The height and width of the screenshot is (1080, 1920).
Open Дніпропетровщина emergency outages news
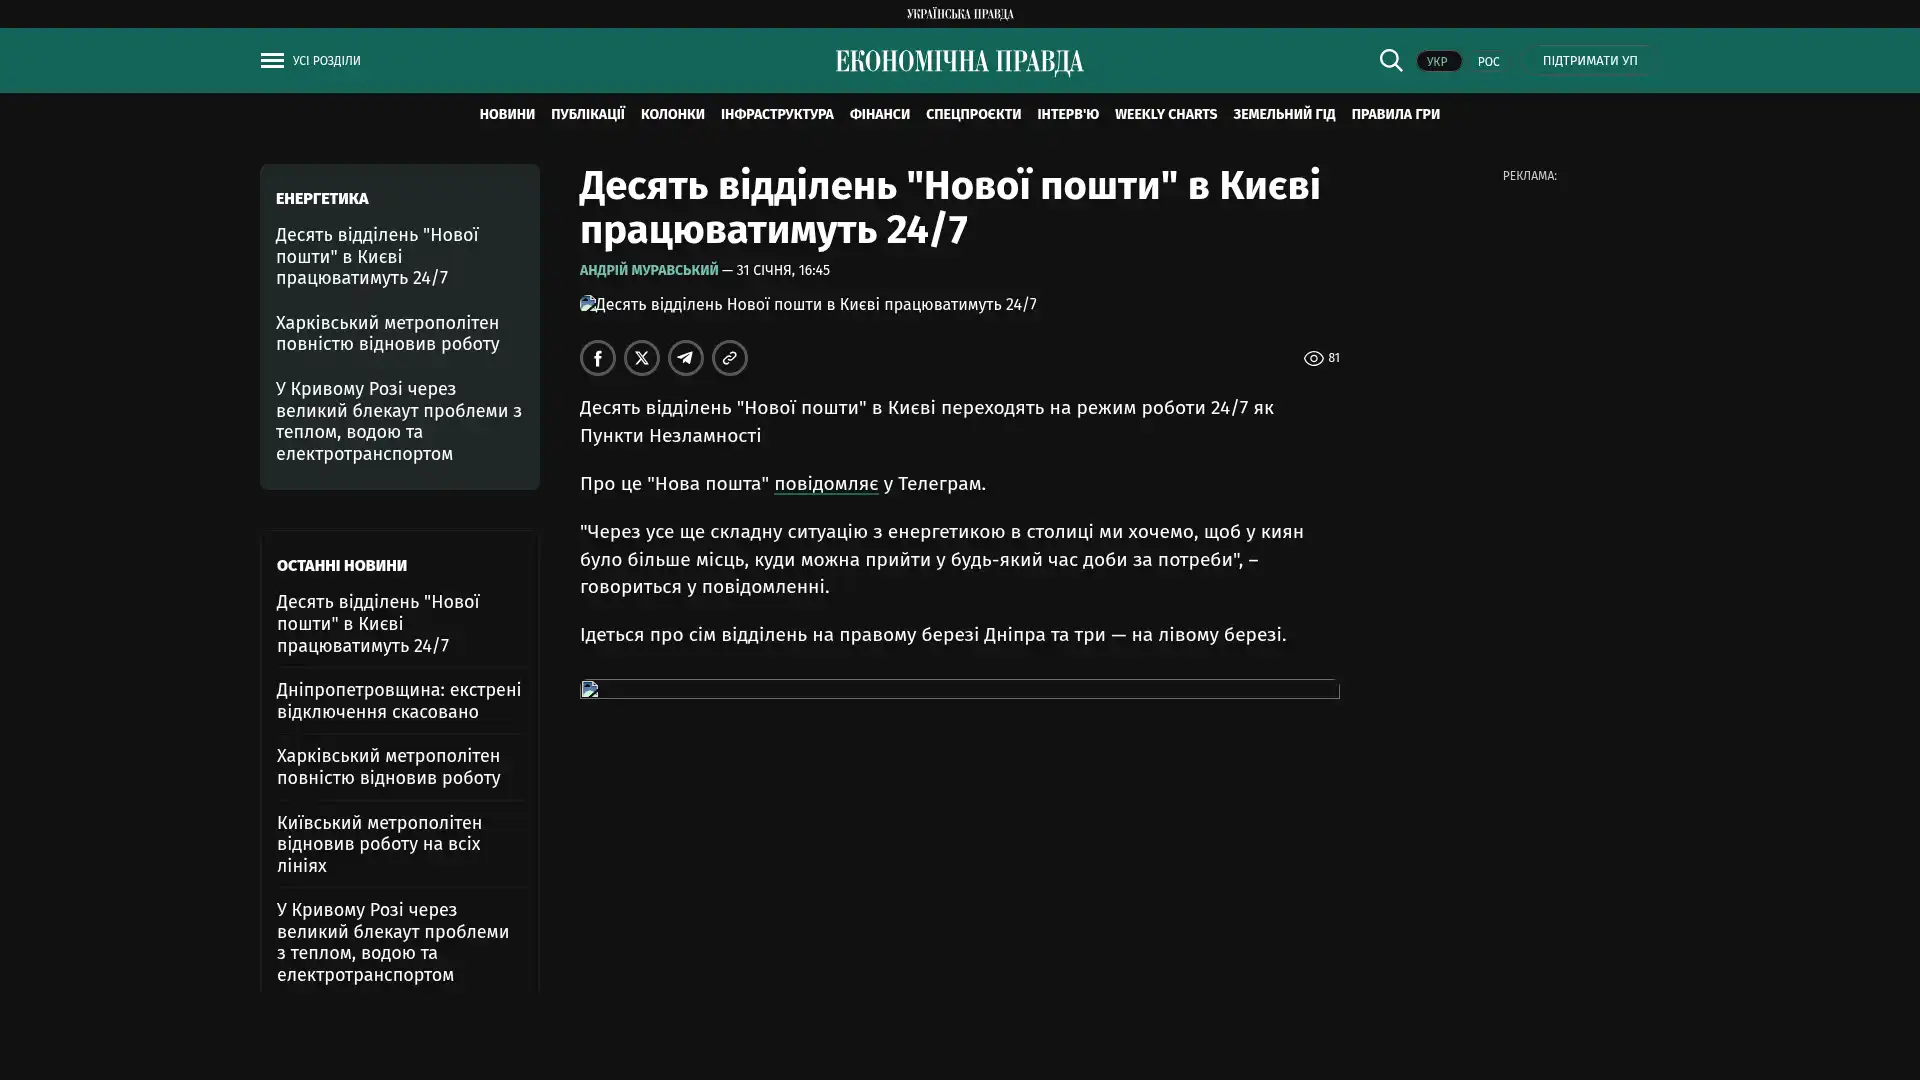[399, 701]
